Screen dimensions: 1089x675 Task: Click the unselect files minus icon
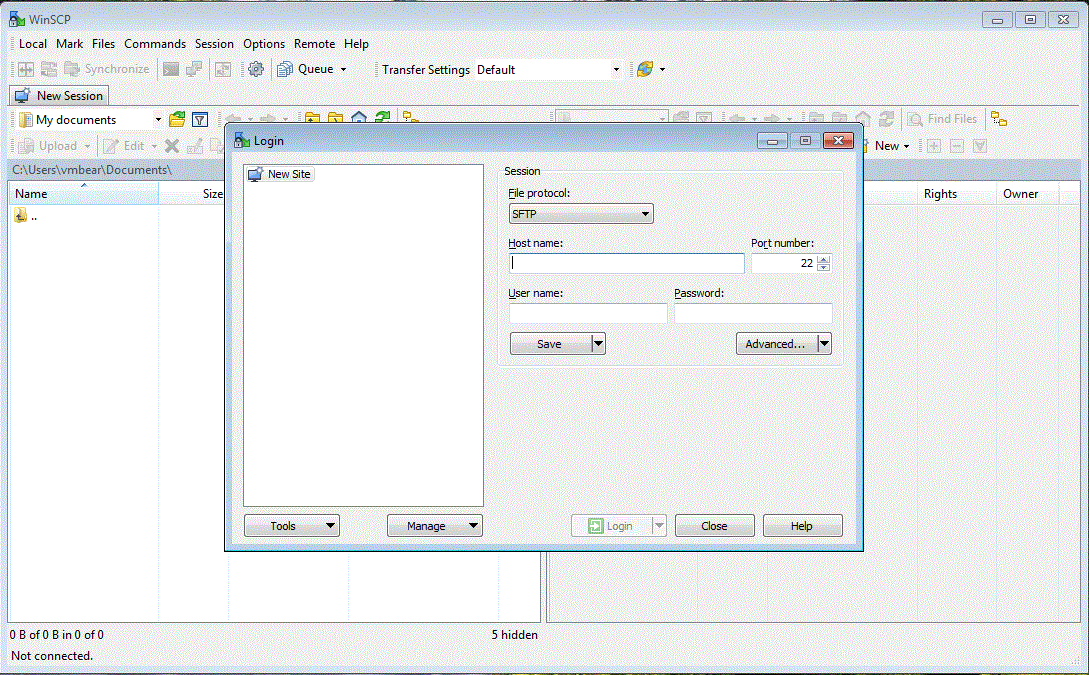coord(957,146)
